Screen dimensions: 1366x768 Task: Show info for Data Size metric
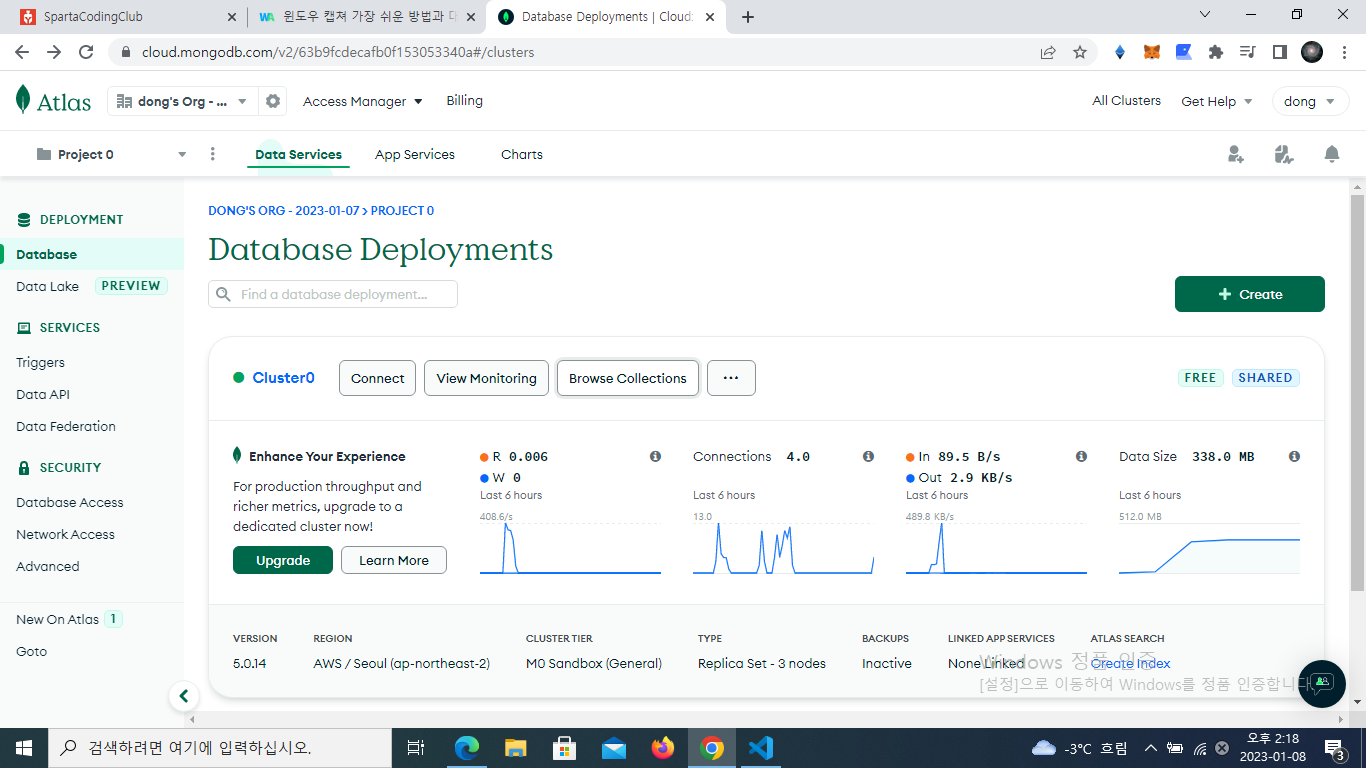coord(1294,456)
